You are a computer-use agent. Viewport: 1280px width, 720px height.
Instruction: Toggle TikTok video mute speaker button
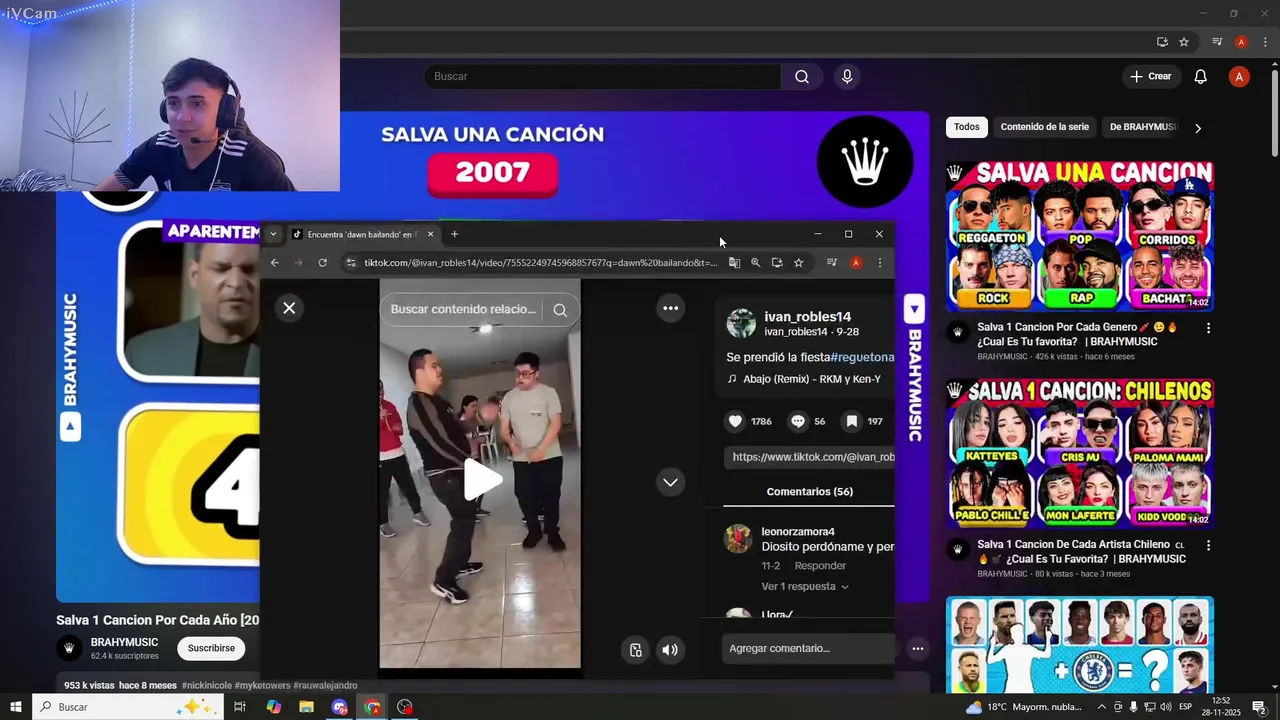click(x=670, y=650)
